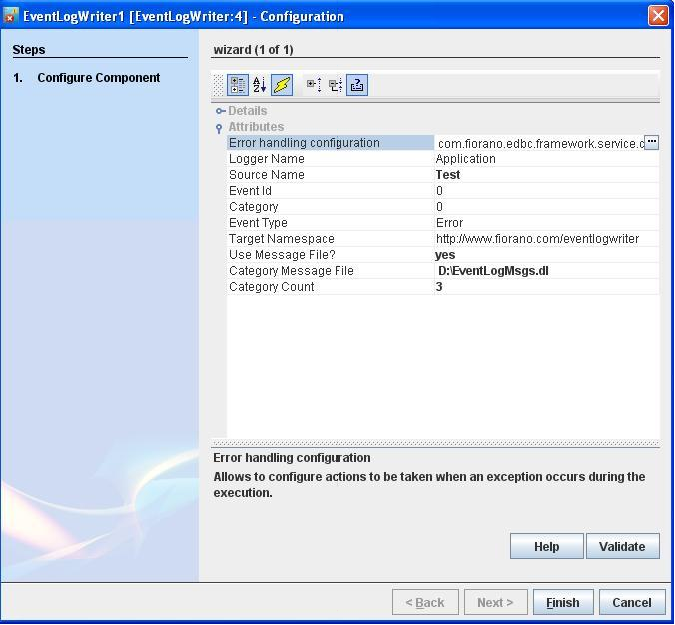Toggle the categorized view icon
The image size is (675, 625).
(x=238, y=86)
